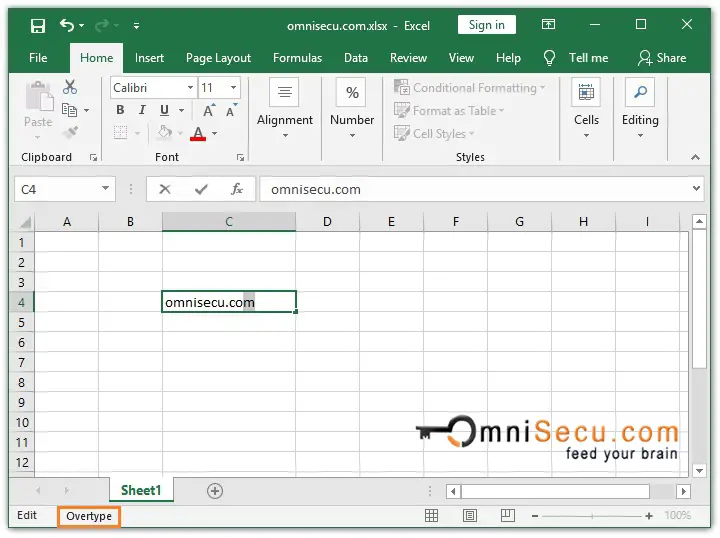Click the Copy icon

pyautogui.click(x=69, y=110)
